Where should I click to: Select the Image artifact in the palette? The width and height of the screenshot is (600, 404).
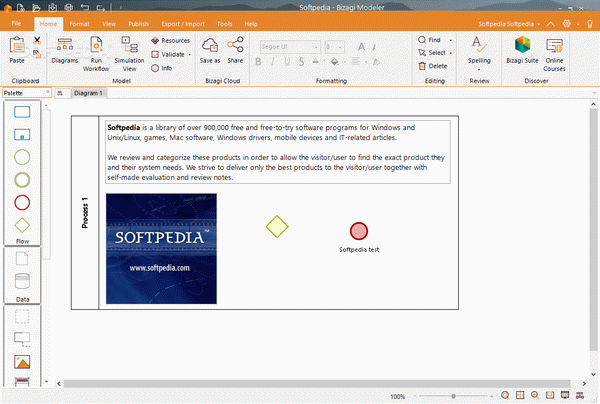click(22, 362)
